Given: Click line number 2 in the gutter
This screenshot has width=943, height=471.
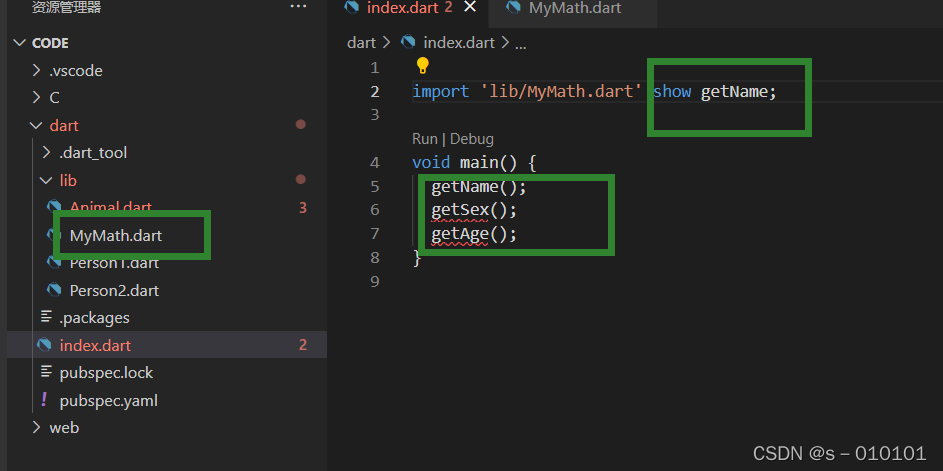Looking at the screenshot, I should coord(375,92).
